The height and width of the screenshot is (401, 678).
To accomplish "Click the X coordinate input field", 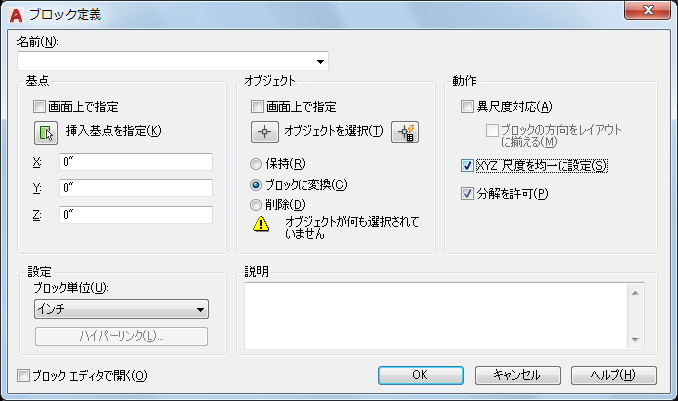I will coord(136,161).
